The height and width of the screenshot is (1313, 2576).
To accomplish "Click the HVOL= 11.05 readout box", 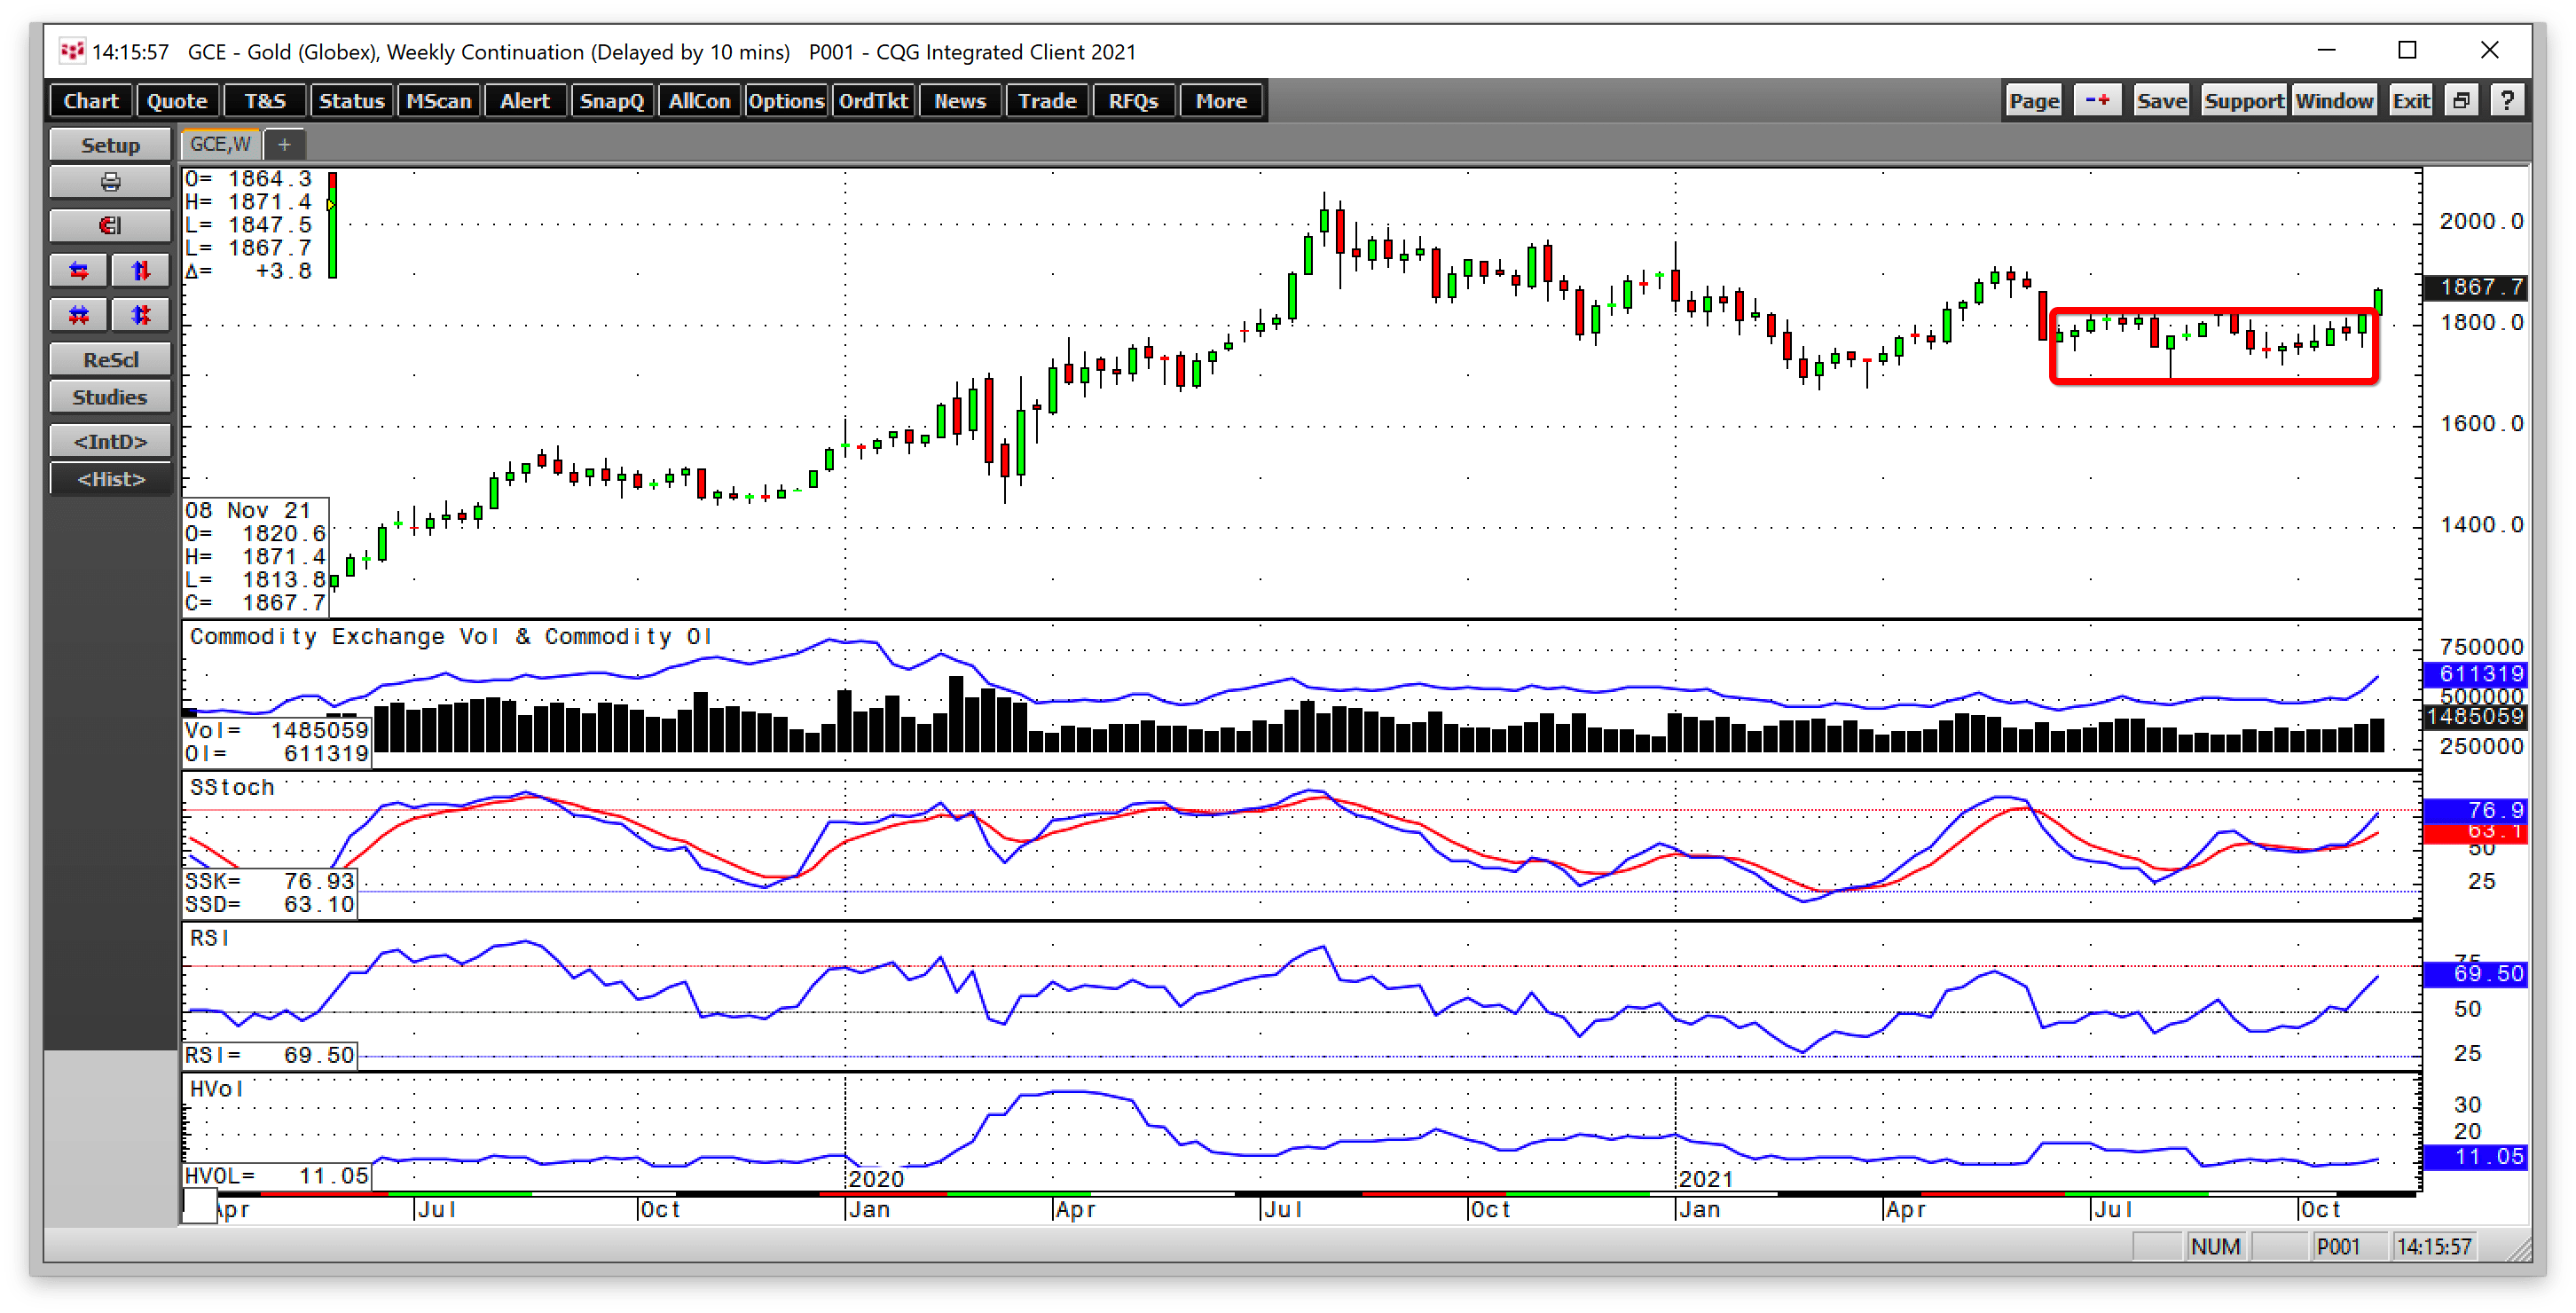I will (277, 1176).
